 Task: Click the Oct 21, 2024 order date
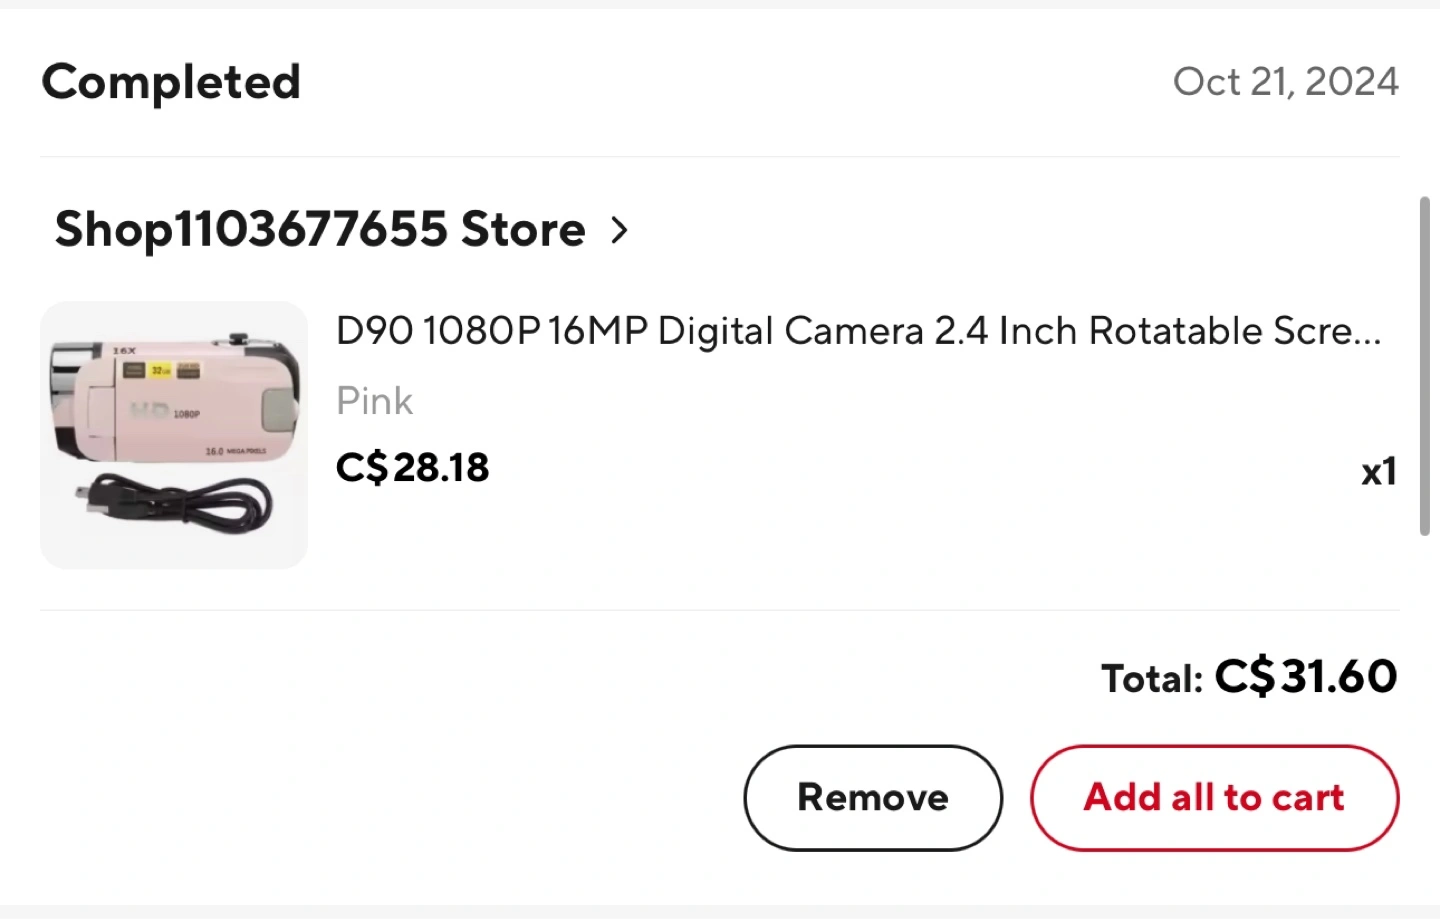(1285, 82)
